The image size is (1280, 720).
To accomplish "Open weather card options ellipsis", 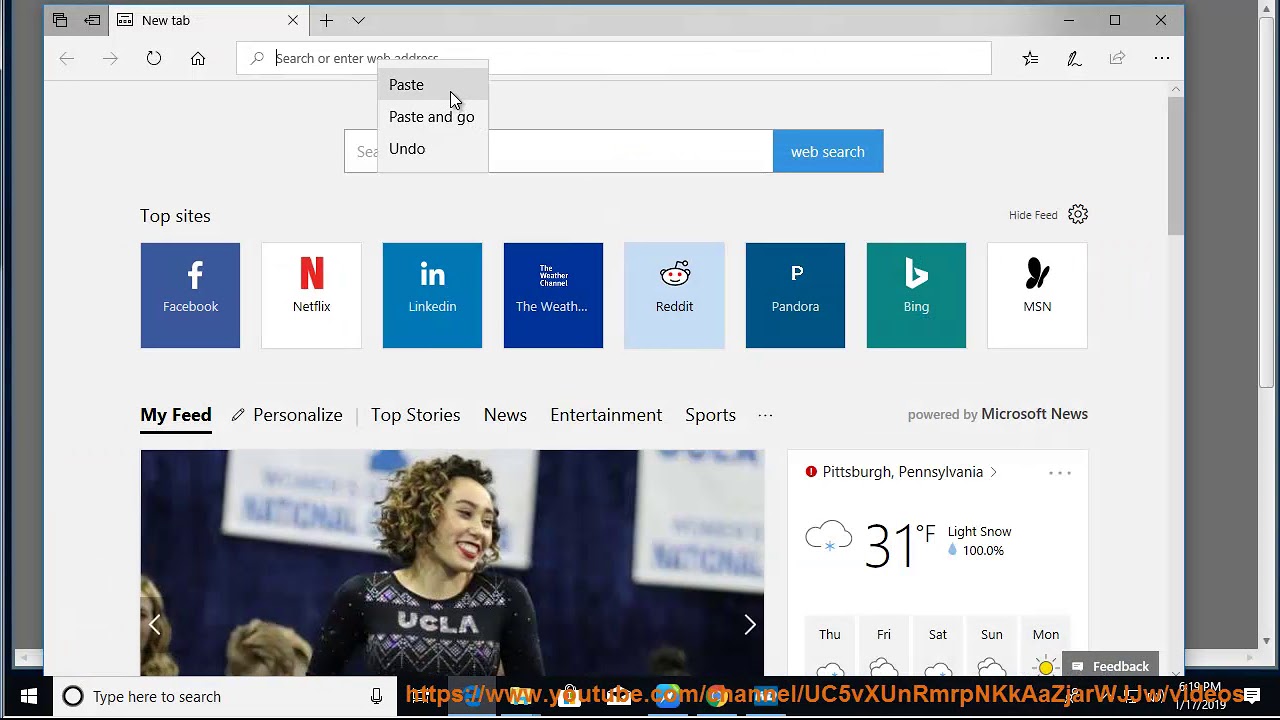I will coord(1060,473).
